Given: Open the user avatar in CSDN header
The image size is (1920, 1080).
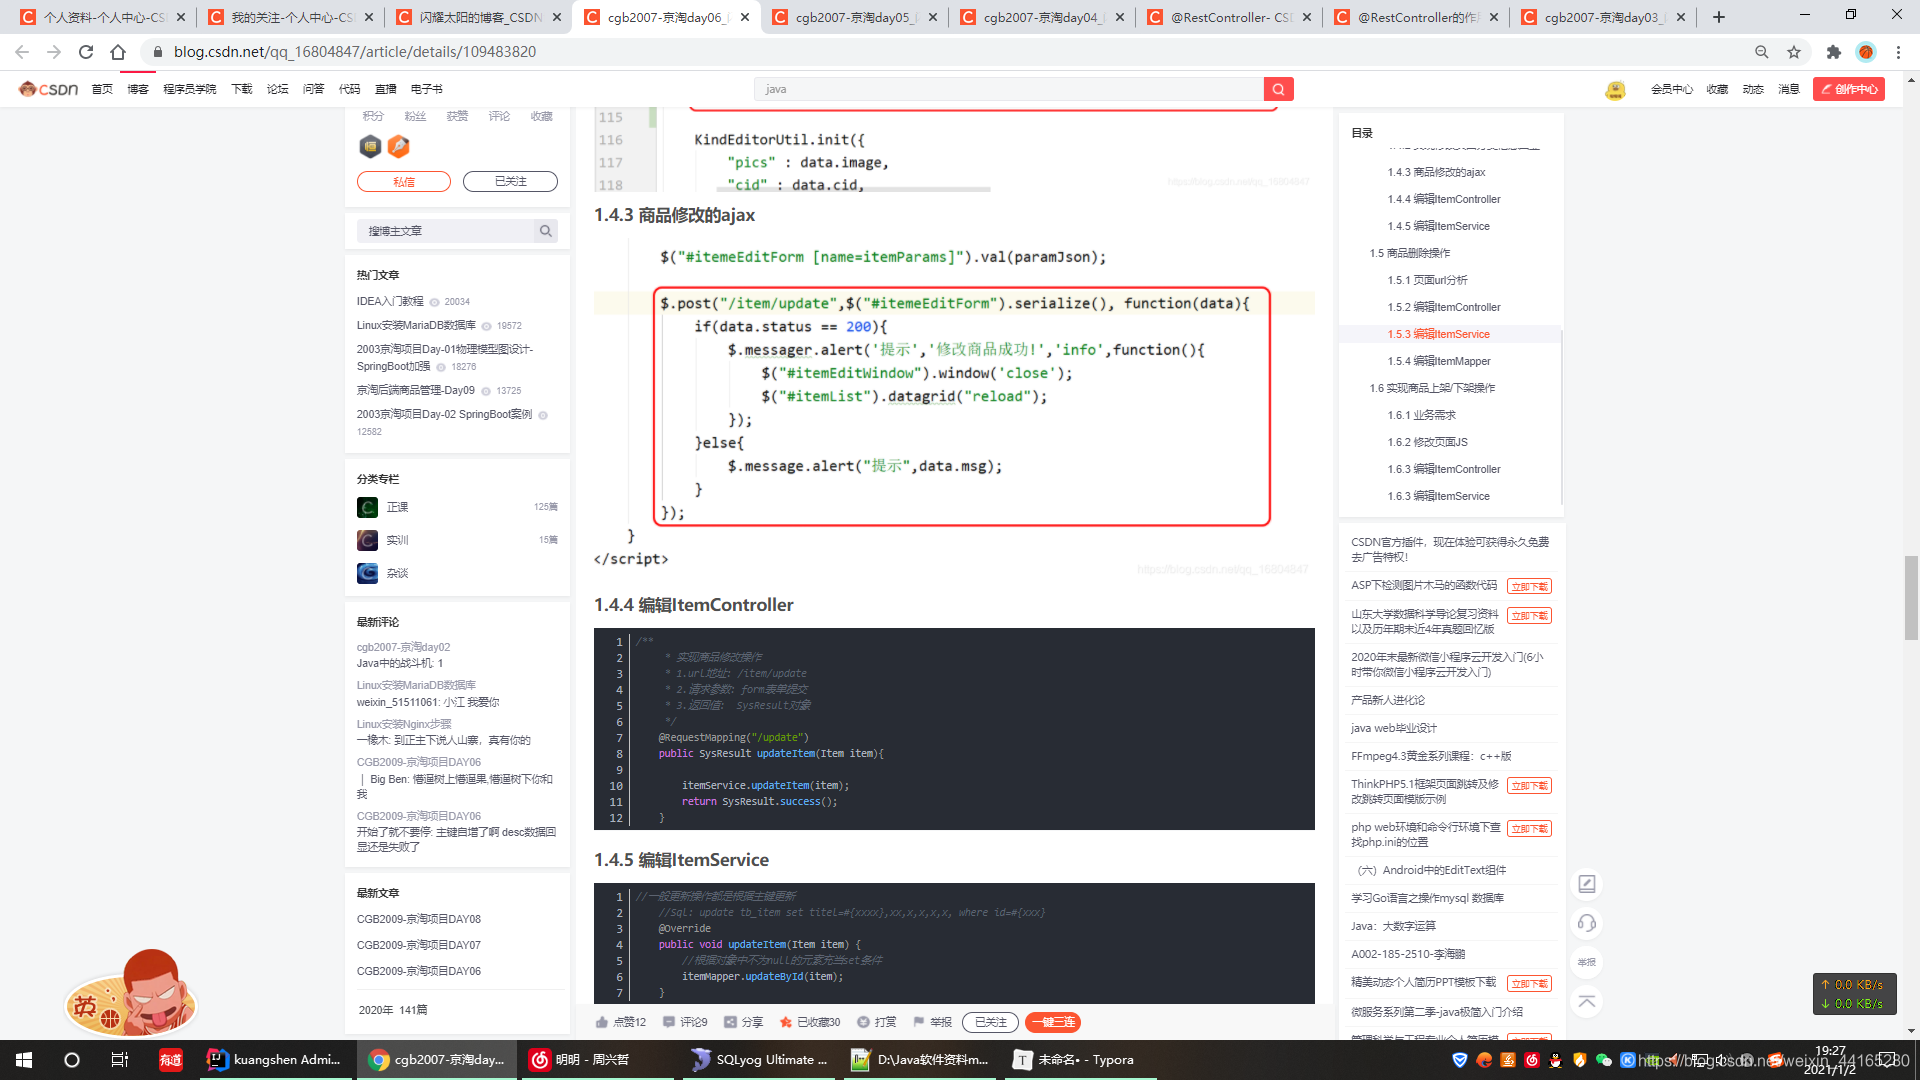Looking at the screenshot, I should 1615,90.
